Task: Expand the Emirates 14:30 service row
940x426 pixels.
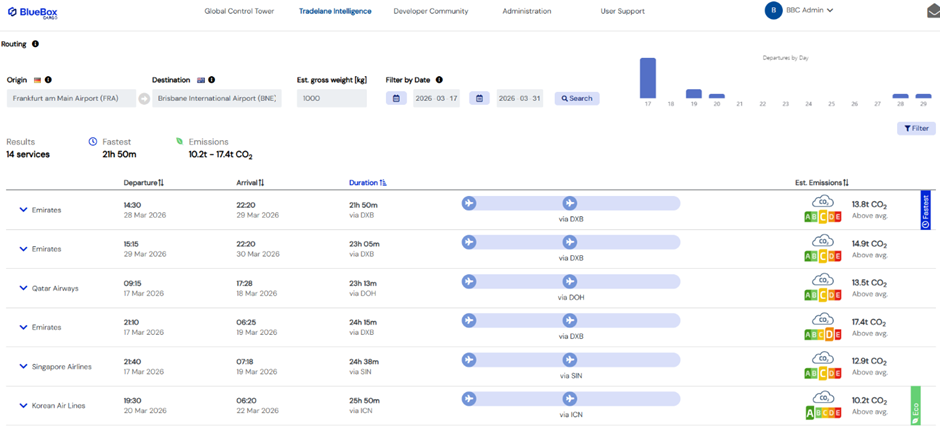Action: (23, 210)
